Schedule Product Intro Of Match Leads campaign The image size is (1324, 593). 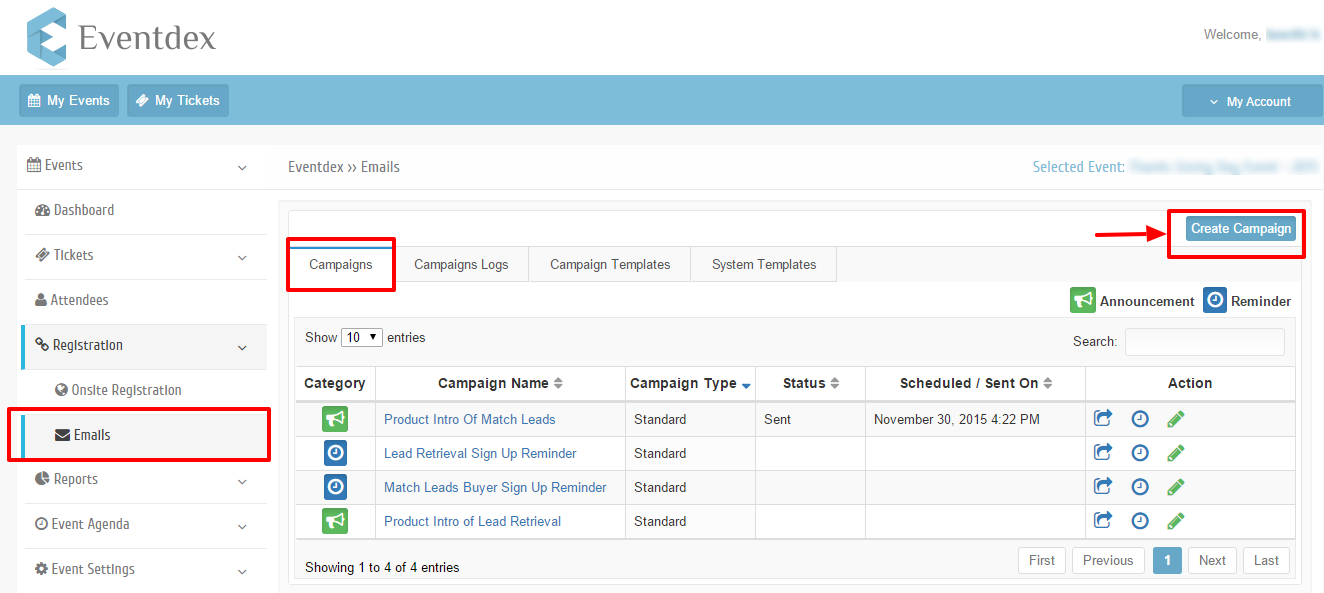coord(1140,419)
